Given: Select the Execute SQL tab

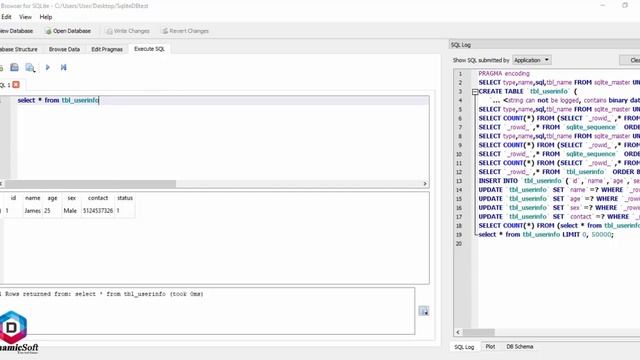Looking at the screenshot, I should click(x=149, y=49).
